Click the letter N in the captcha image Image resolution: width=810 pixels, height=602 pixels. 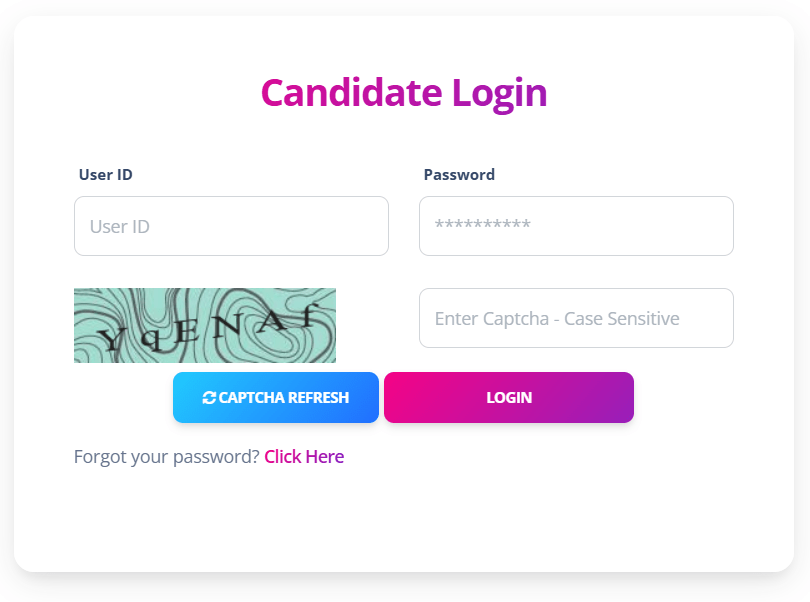(x=227, y=327)
